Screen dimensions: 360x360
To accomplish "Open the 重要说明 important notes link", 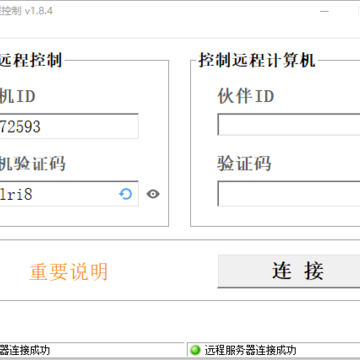I will tap(68, 272).
